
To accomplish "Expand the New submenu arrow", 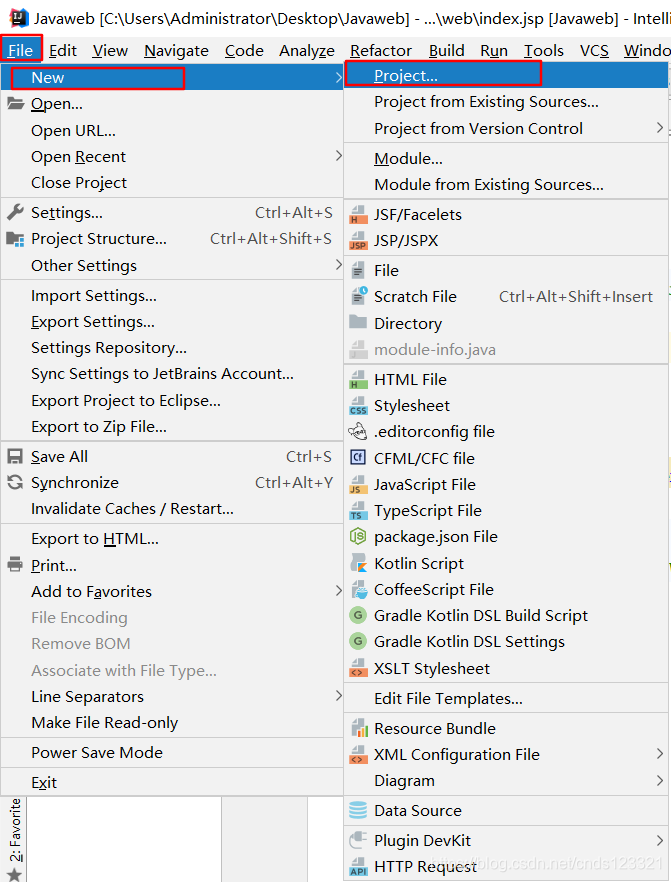I will (x=339, y=77).
